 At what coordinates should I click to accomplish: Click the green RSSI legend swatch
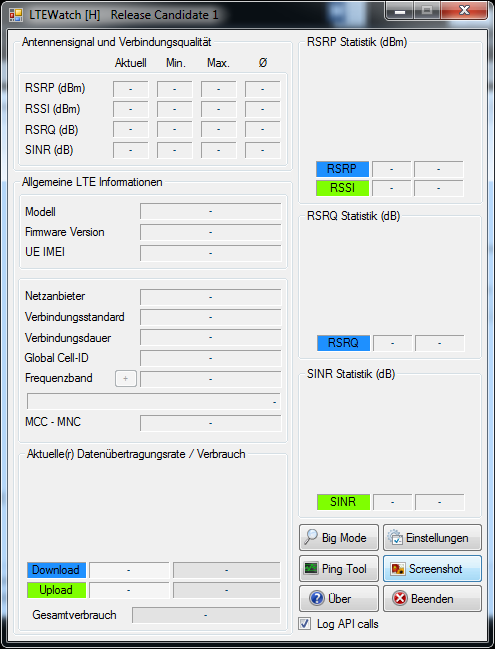(342, 188)
